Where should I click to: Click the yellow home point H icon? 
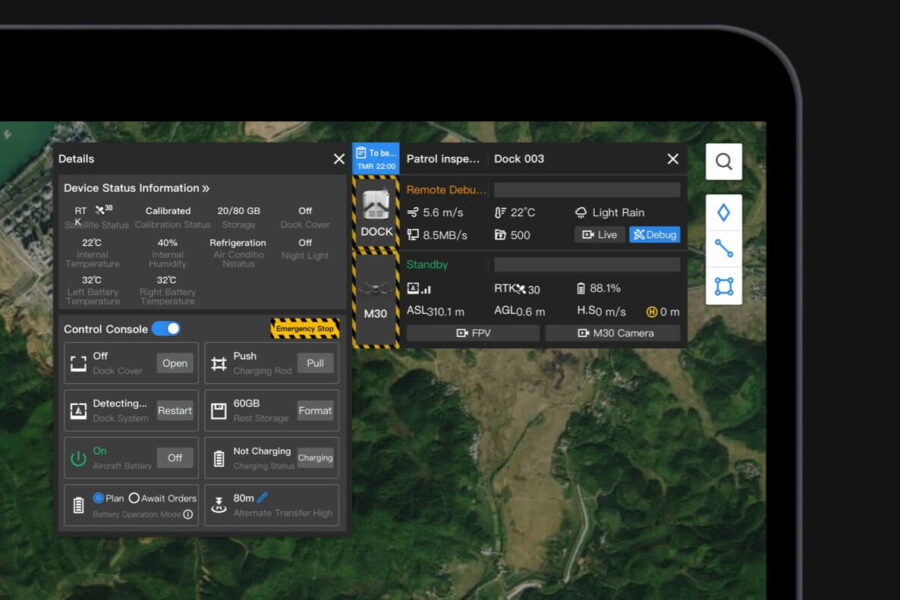pos(651,312)
